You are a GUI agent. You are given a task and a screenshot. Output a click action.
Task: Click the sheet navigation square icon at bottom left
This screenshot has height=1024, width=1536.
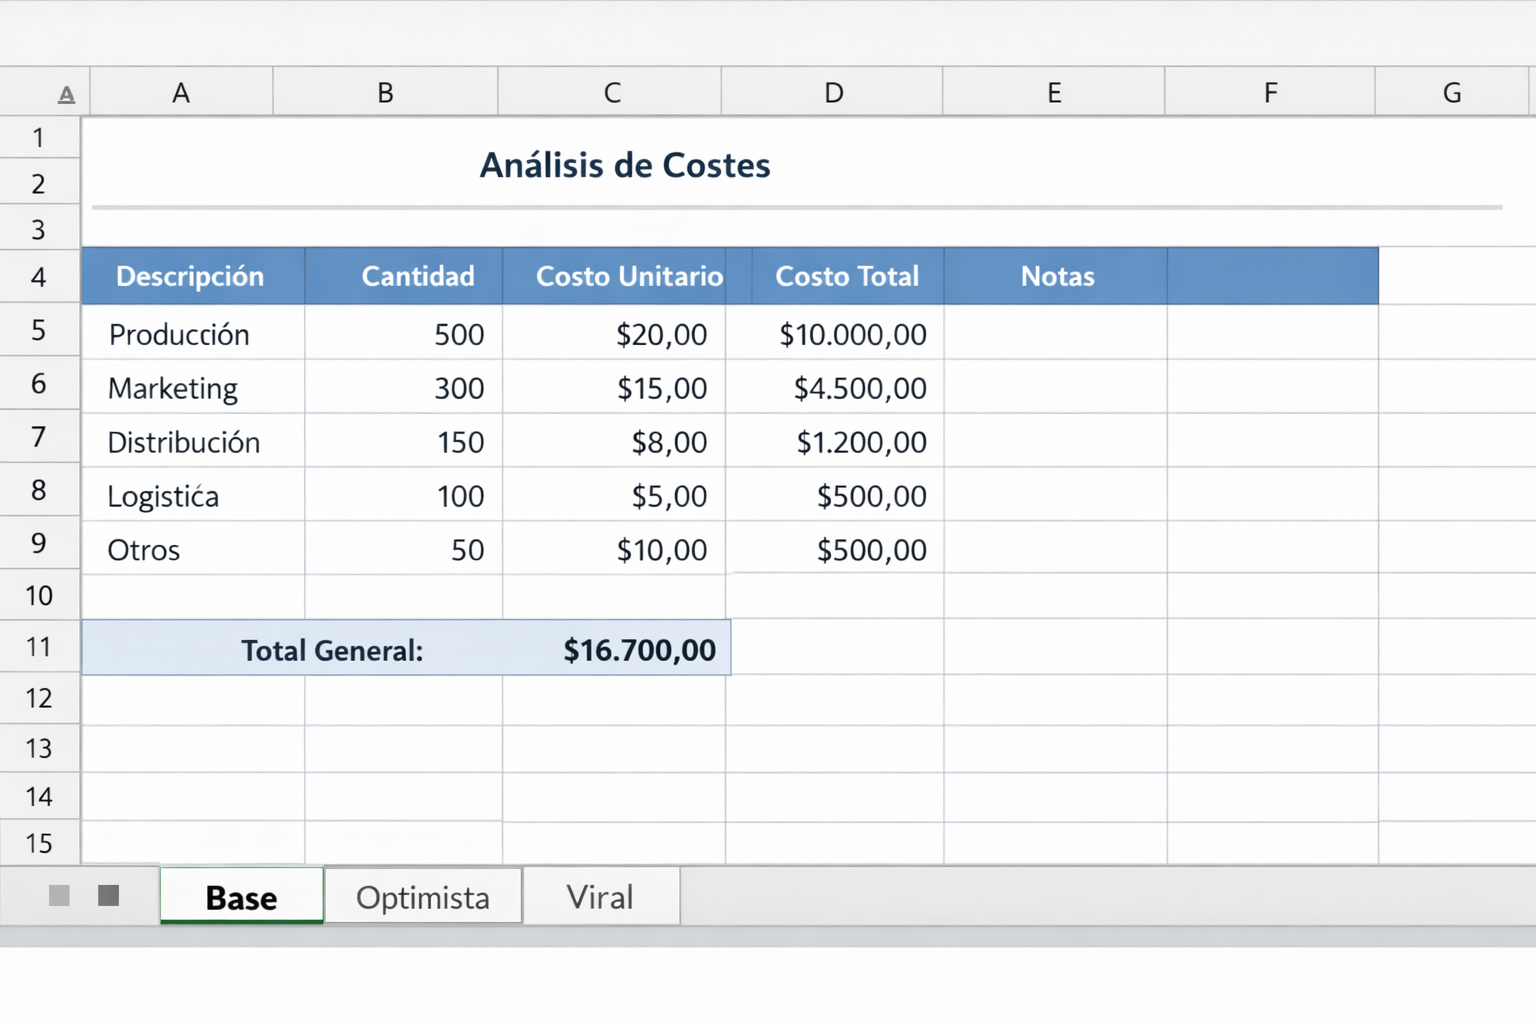pyautogui.click(x=60, y=897)
